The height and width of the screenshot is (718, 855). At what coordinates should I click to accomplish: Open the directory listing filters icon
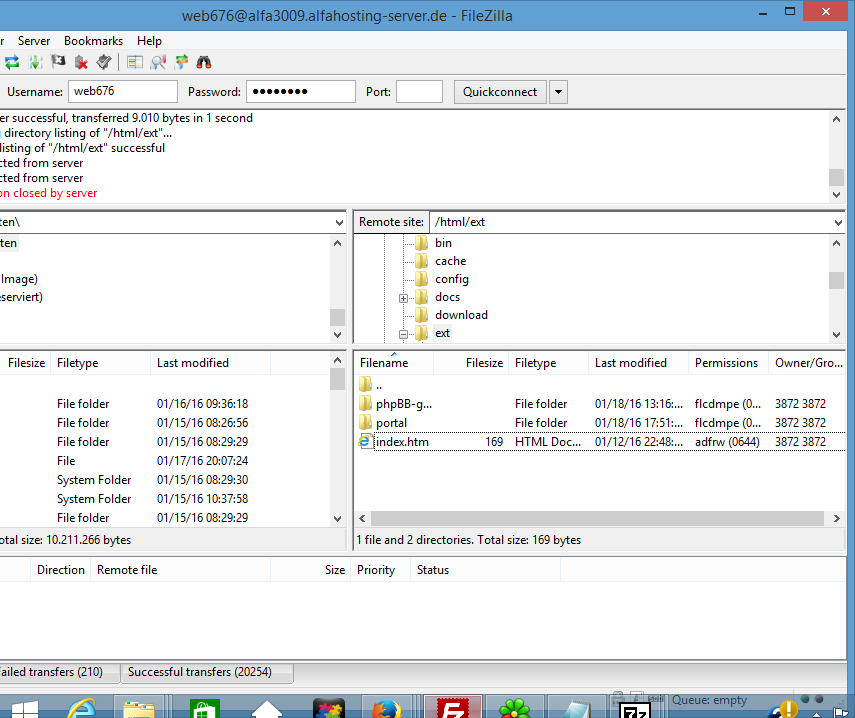[x=135, y=62]
